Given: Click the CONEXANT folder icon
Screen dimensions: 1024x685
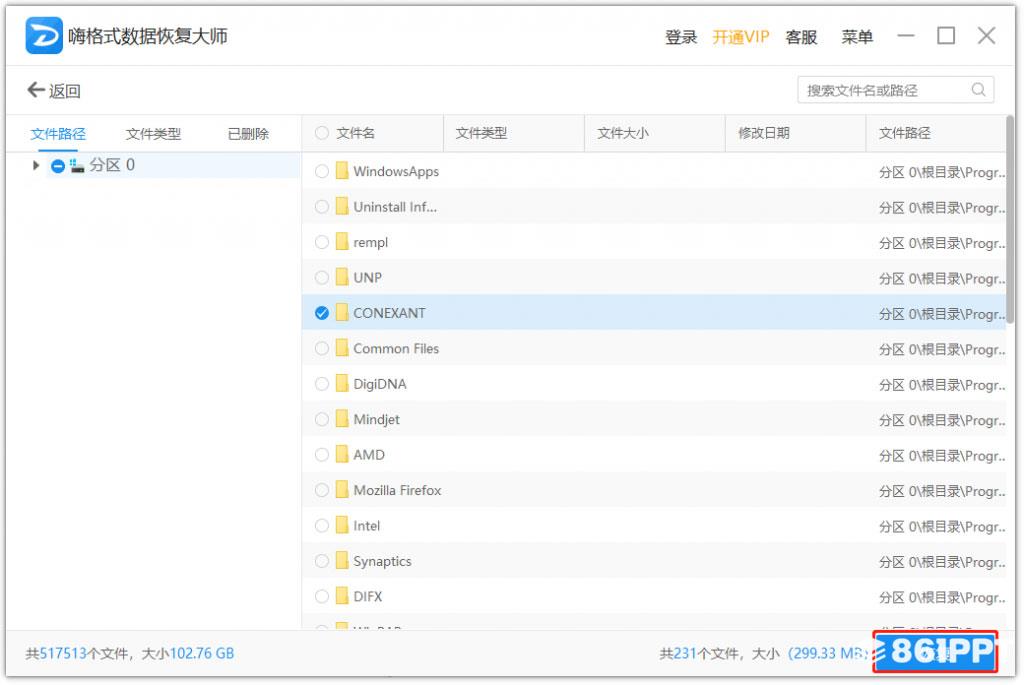Looking at the screenshot, I should (342, 313).
